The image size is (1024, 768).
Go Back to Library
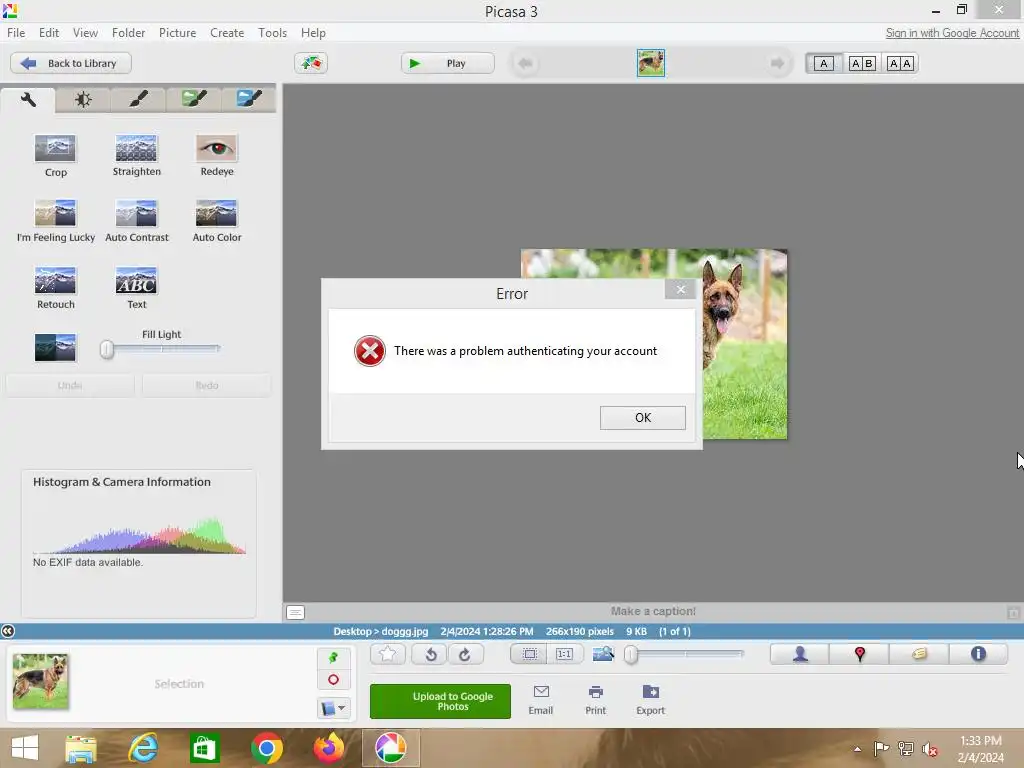point(71,63)
